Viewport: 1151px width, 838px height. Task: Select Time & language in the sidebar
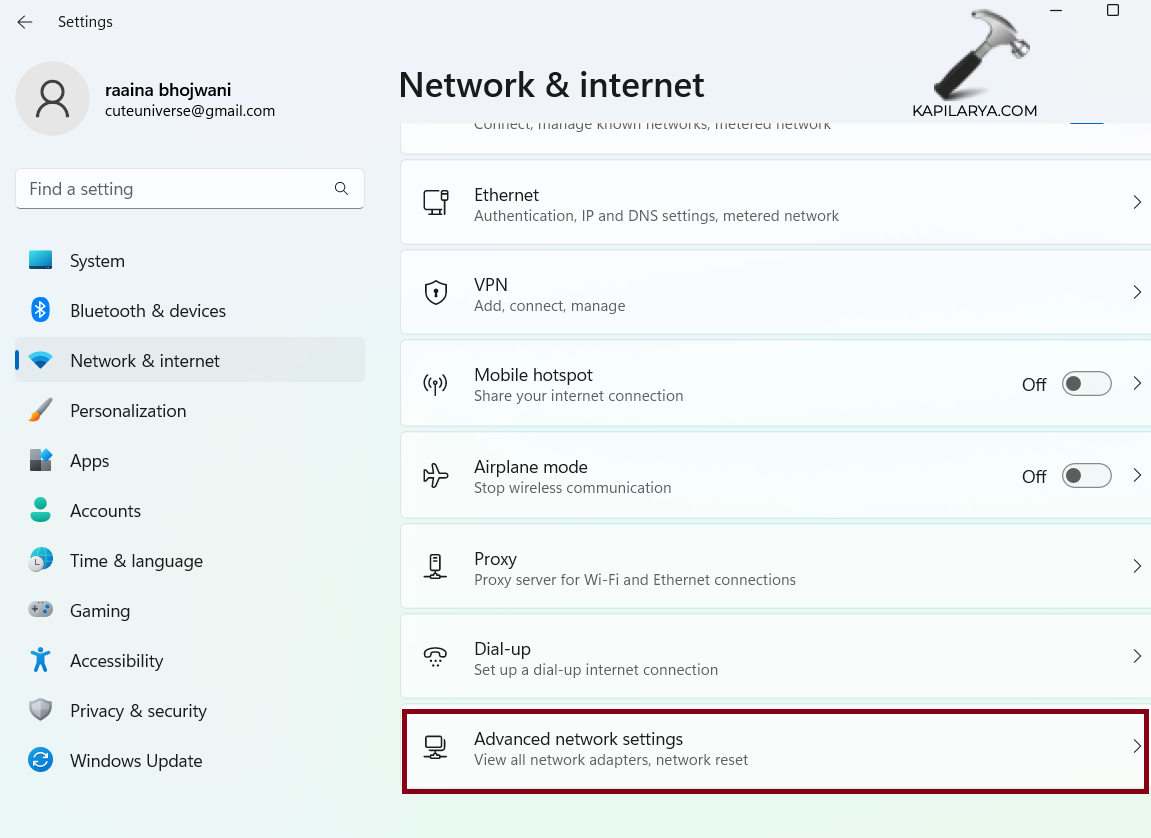(x=136, y=561)
